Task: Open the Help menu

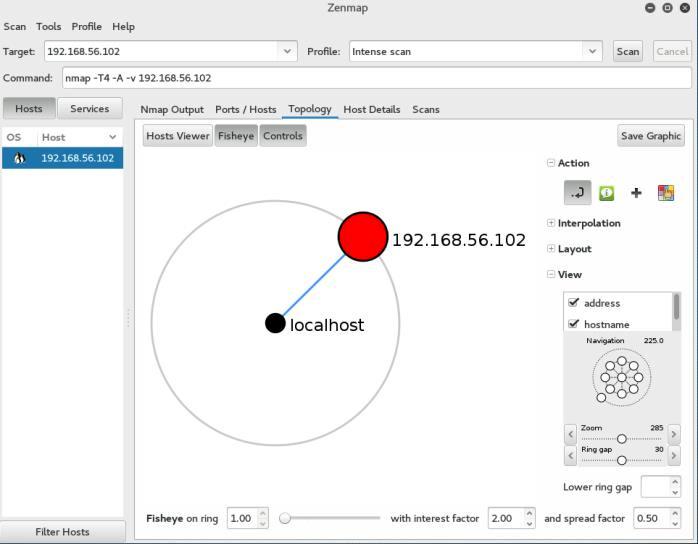Action: click(x=123, y=27)
